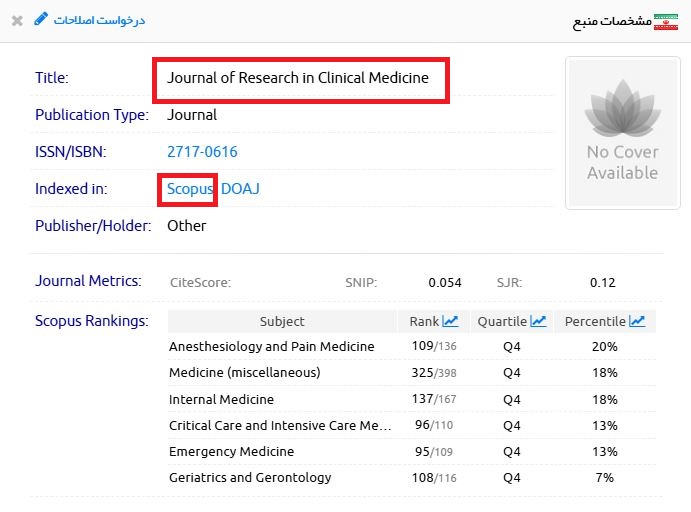
Task: Select the Critical Care and Intensive Care row
Action: click(x=280, y=425)
